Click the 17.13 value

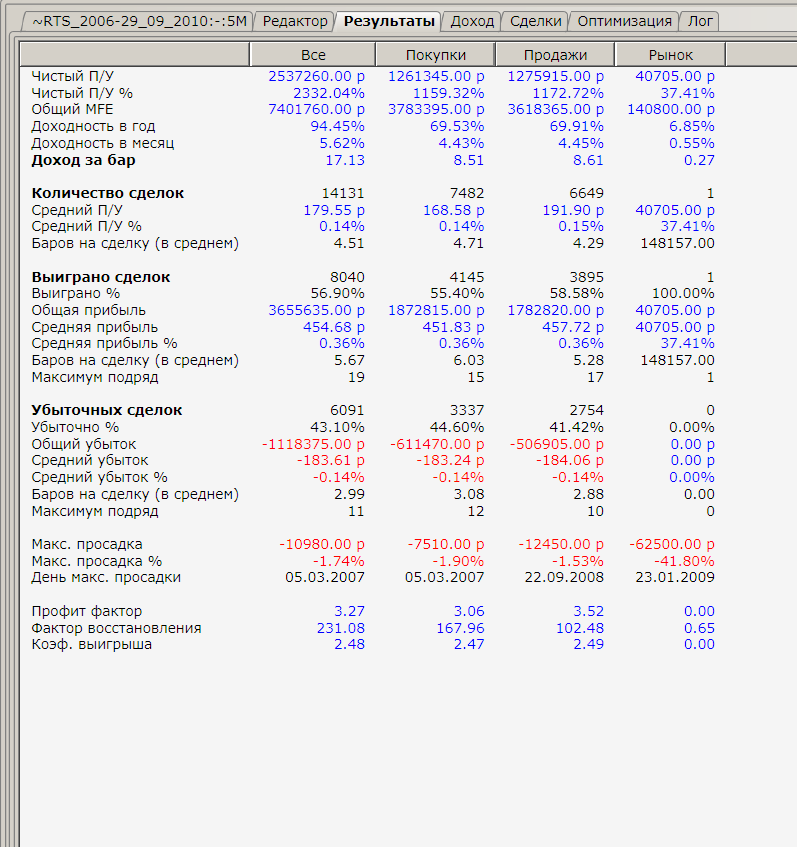345,160
